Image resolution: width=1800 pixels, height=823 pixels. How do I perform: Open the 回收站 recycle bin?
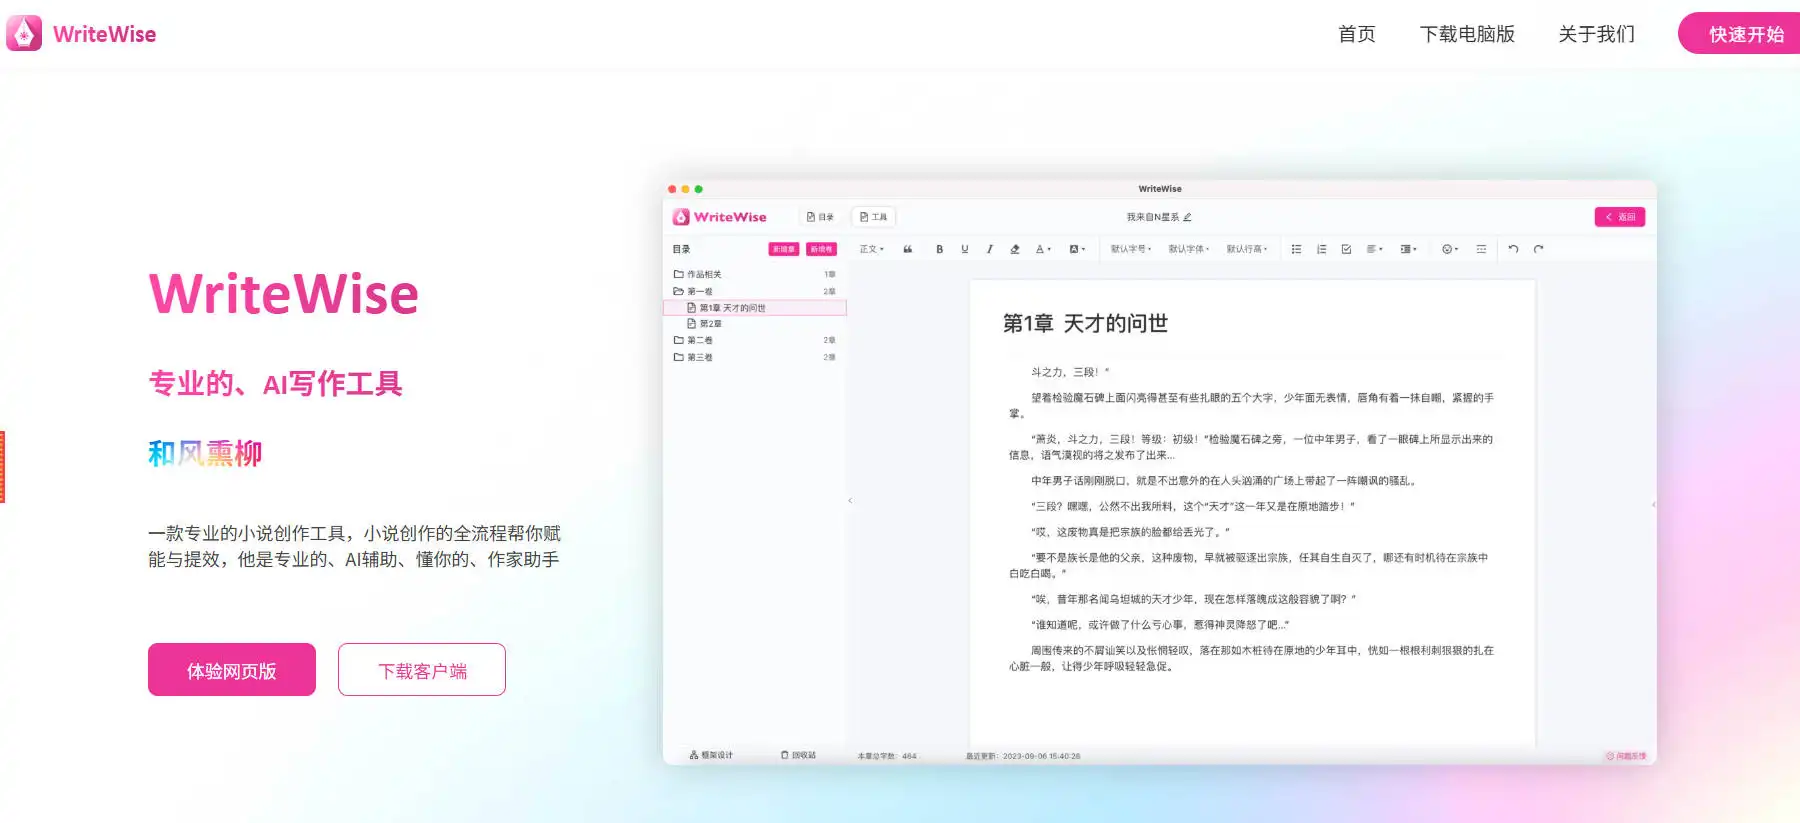coord(798,755)
